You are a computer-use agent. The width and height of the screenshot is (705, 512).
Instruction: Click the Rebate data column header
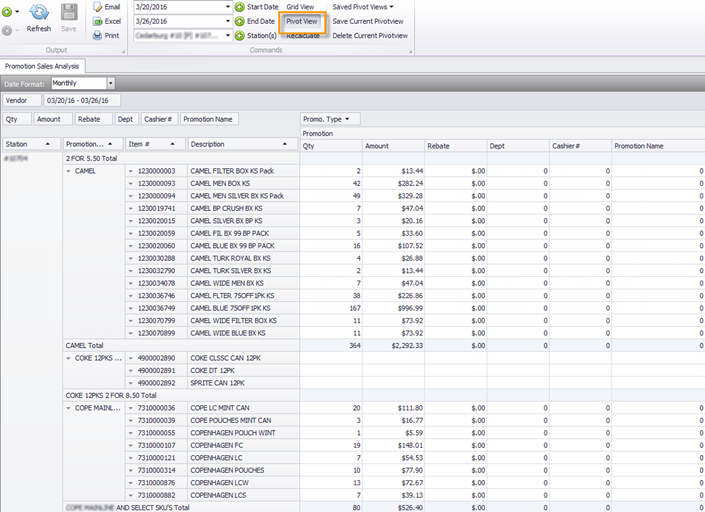pos(455,146)
